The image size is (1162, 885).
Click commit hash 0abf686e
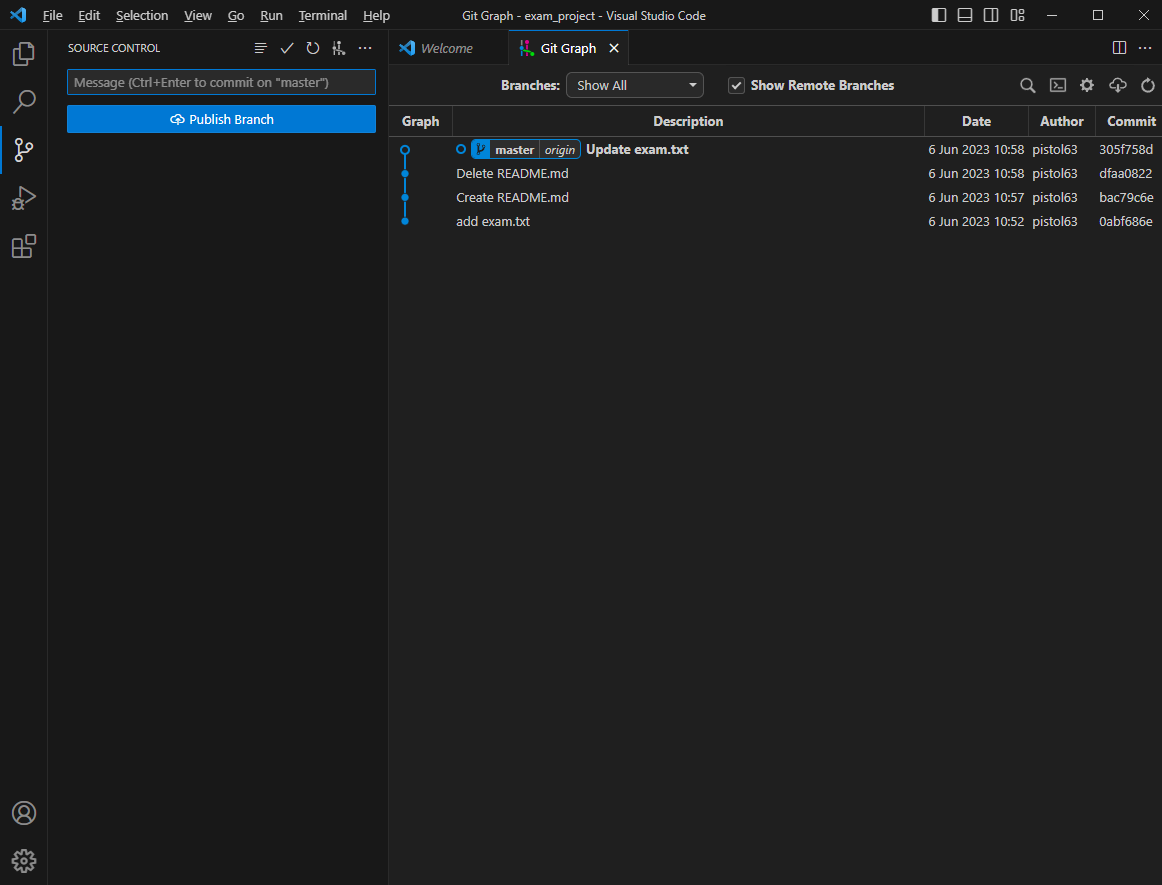coord(1126,222)
